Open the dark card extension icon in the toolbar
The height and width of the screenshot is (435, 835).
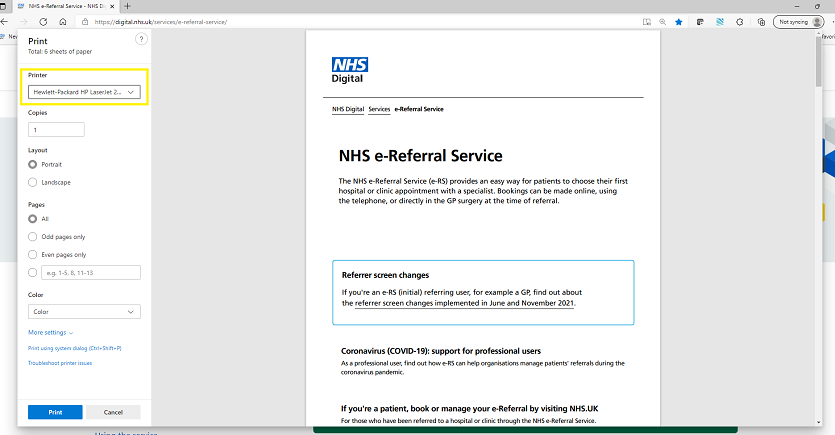click(700, 22)
